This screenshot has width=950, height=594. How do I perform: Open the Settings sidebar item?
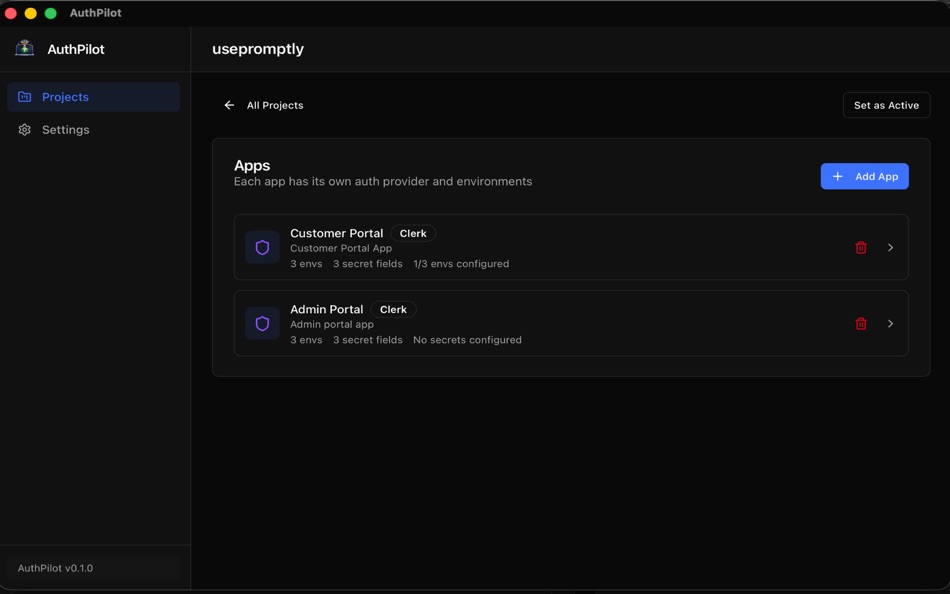tap(93, 130)
